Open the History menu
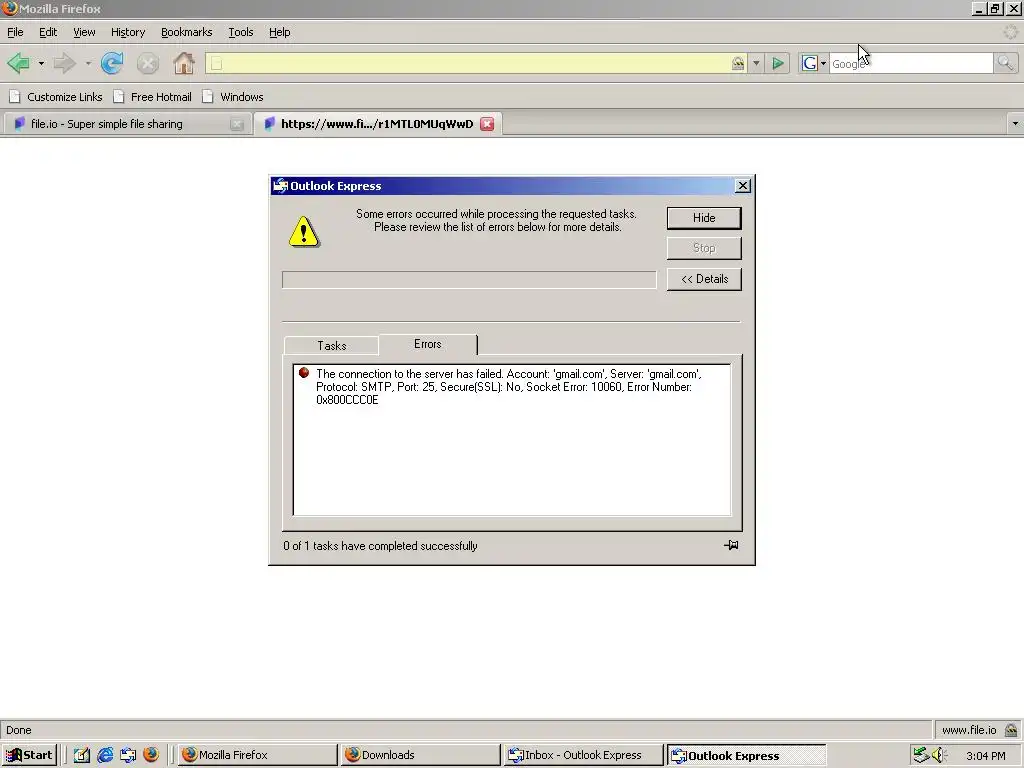The image size is (1024, 768). pyautogui.click(x=128, y=32)
